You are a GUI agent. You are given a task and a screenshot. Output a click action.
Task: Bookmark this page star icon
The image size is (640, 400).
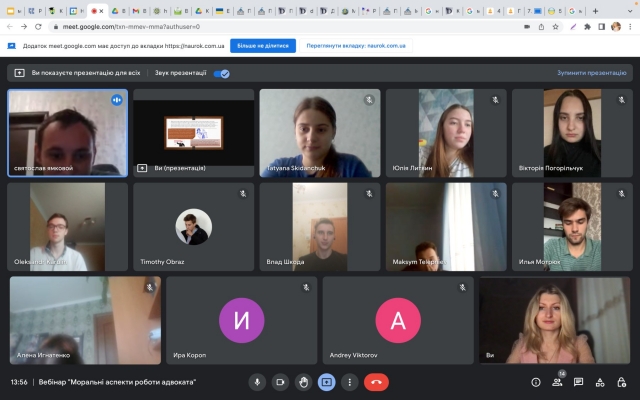point(555,27)
